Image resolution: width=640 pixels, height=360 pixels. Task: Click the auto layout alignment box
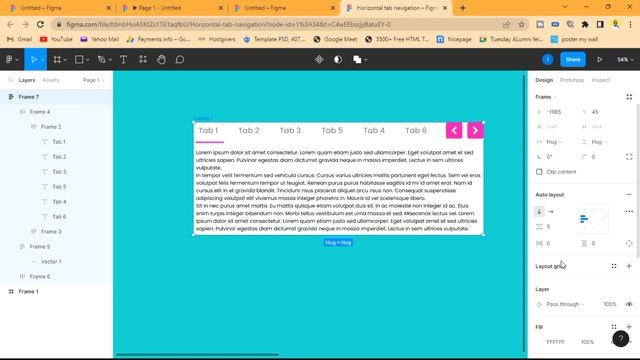click(x=593, y=219)
